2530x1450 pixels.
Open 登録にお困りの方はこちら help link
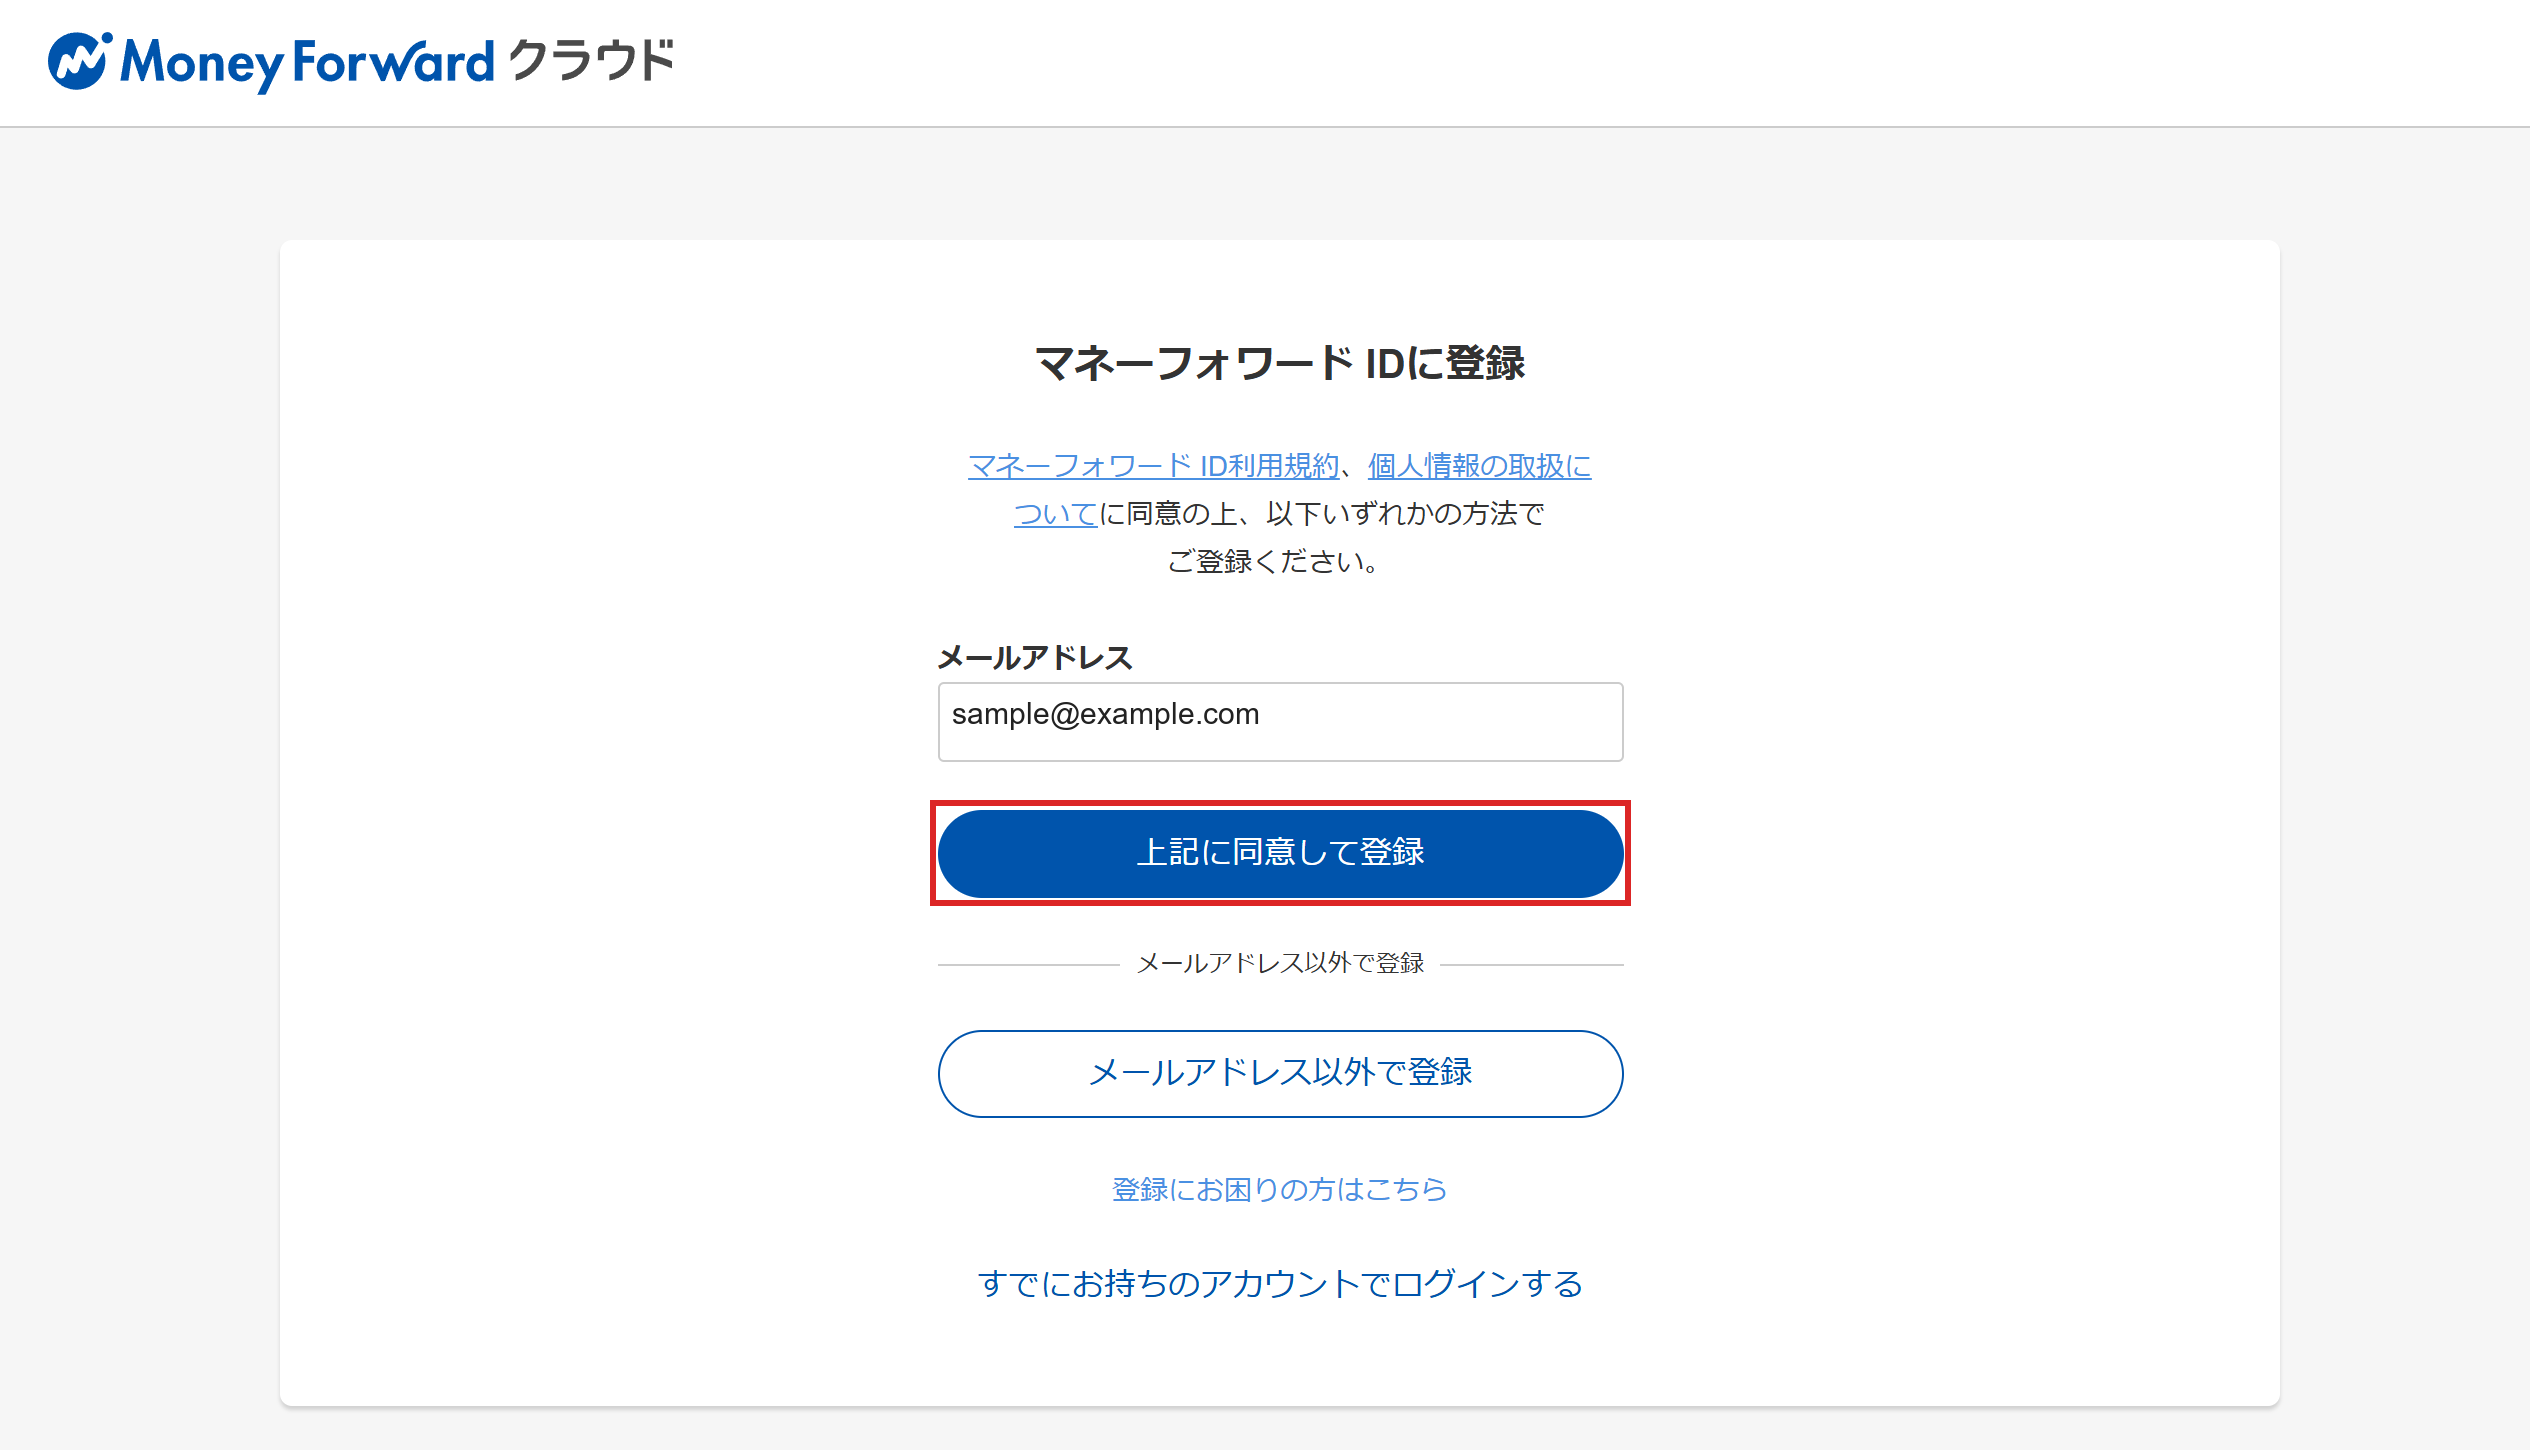click(1280, 1190)
